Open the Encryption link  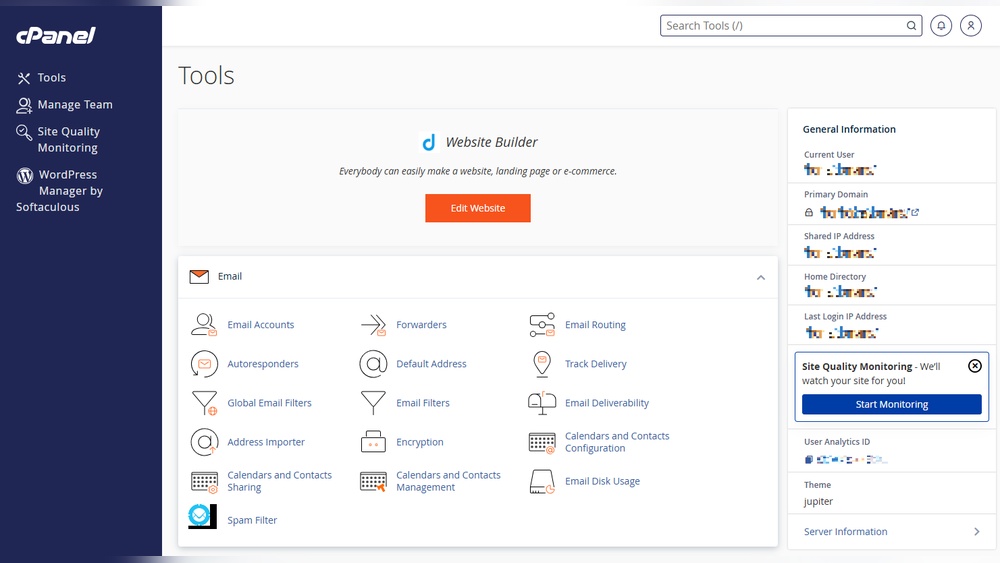click(420, 442)
